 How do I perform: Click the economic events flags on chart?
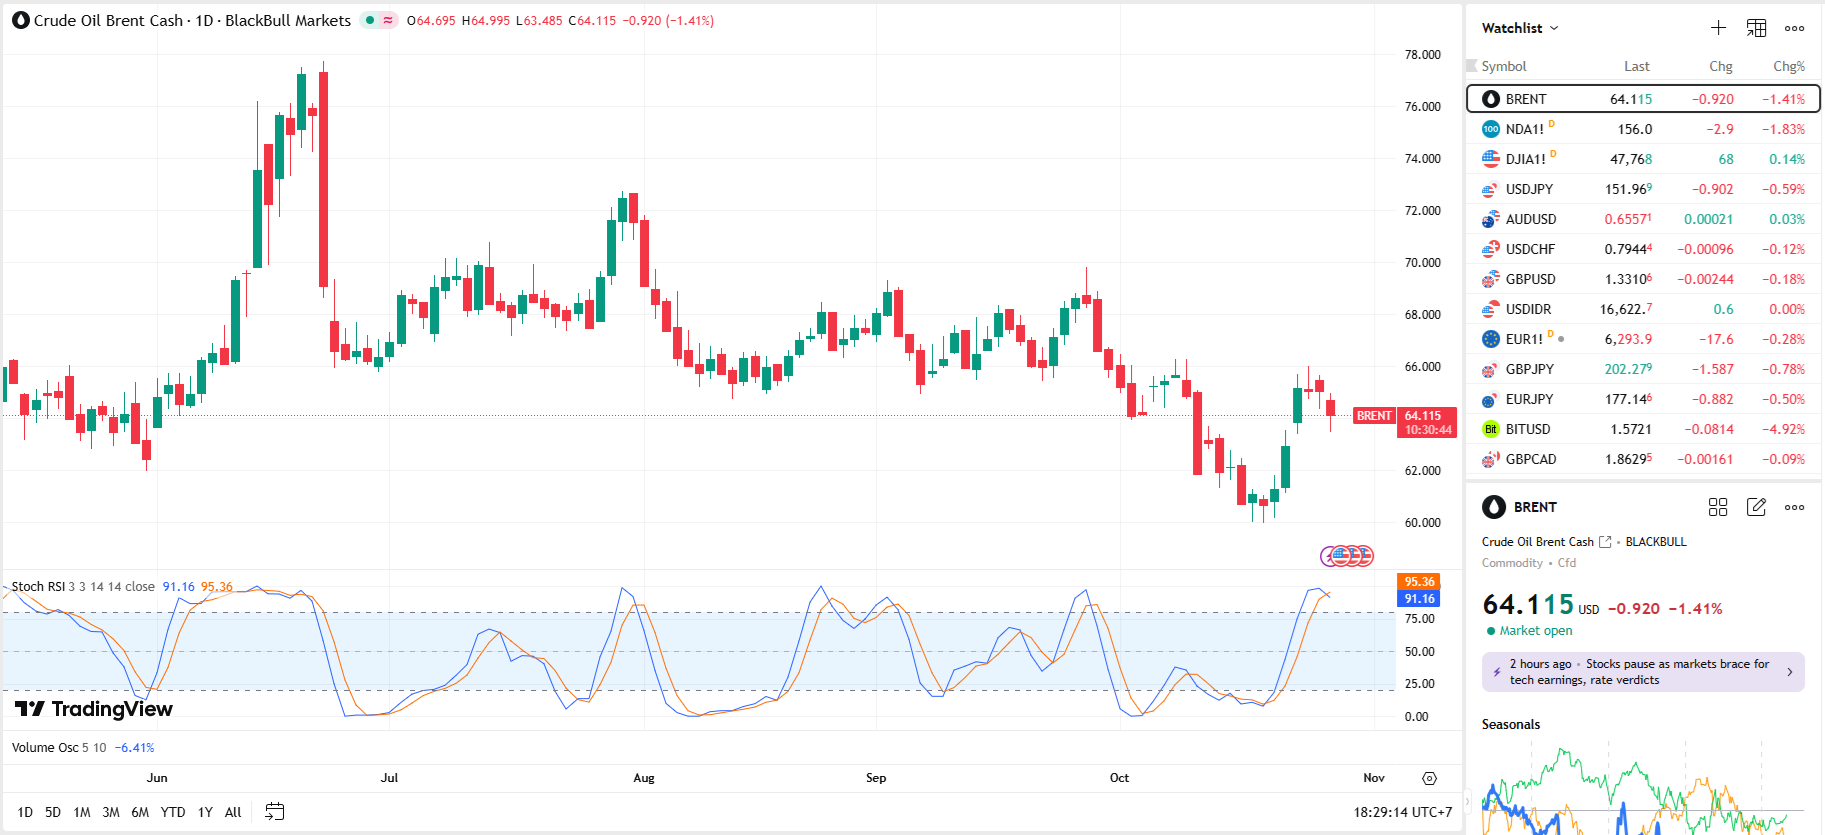(x=1347, y=556)
